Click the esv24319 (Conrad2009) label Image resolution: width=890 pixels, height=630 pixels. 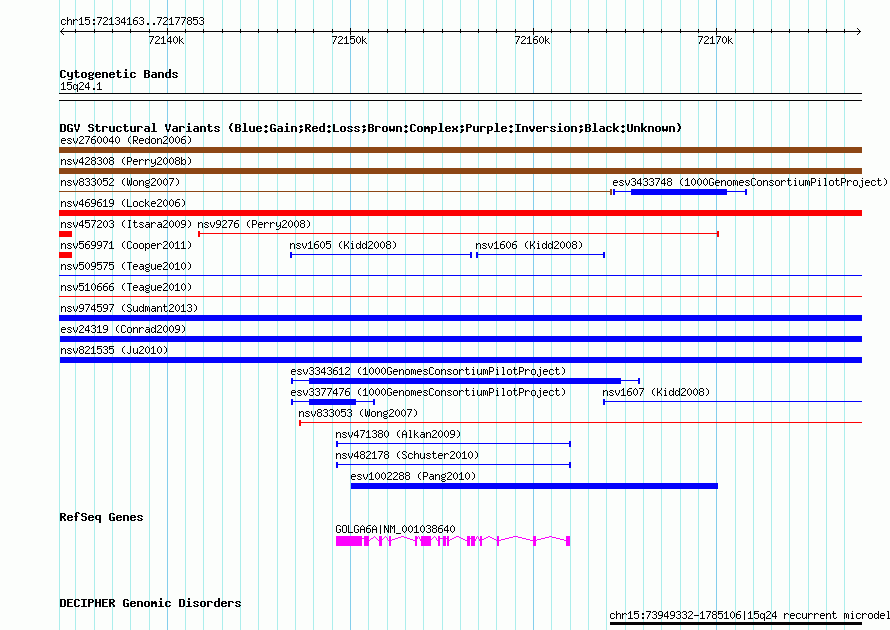tap(123, 329)
